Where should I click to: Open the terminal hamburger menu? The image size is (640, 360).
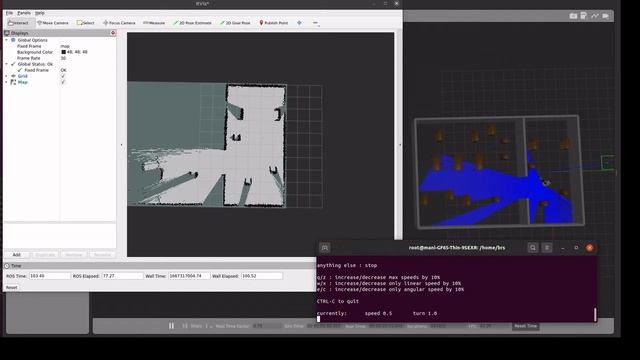(547, 248)
